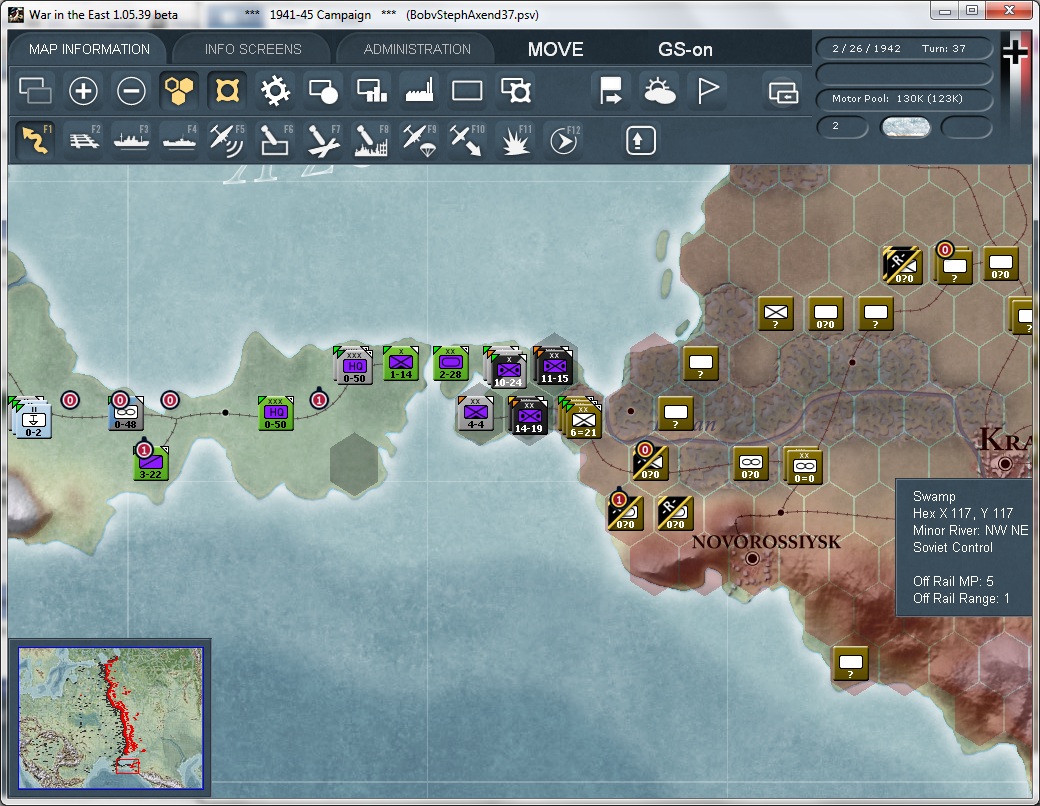The width and height of the screenshot is (1040, 806).
Task: Click the date and turn display
Action: click(903, 48)
